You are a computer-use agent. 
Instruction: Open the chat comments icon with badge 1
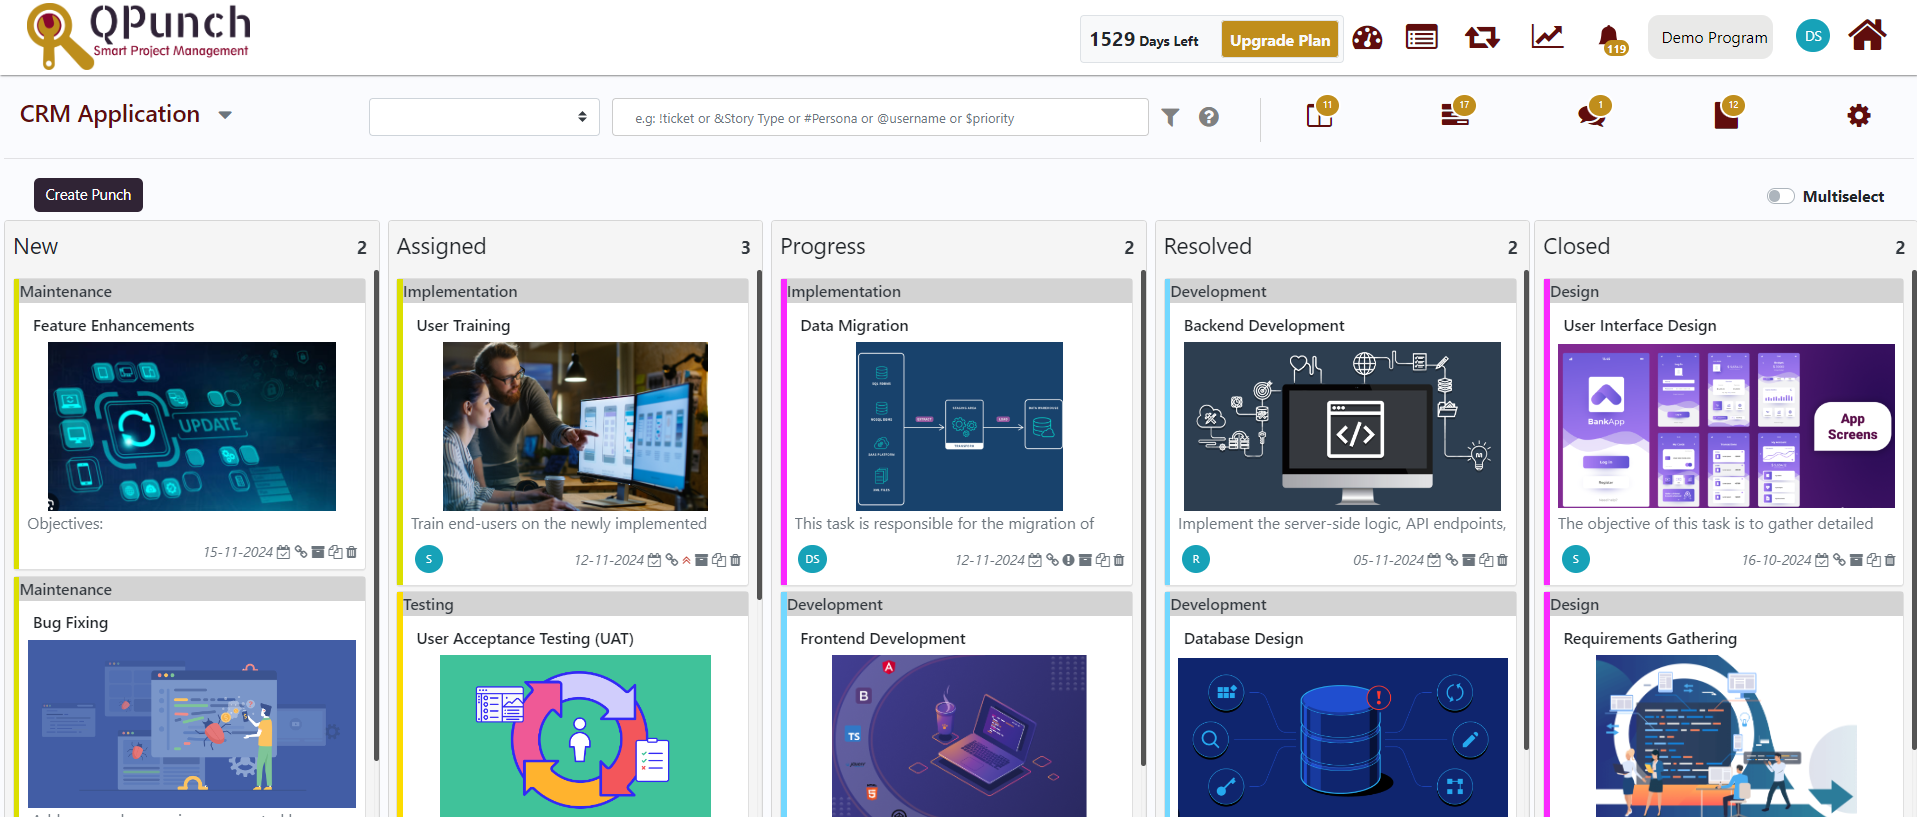(1591, 116)
